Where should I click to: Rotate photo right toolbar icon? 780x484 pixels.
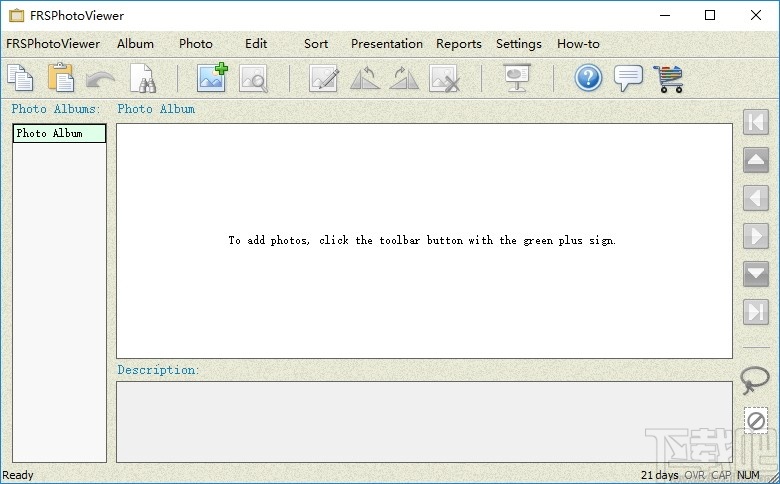[x=404, y=78]
